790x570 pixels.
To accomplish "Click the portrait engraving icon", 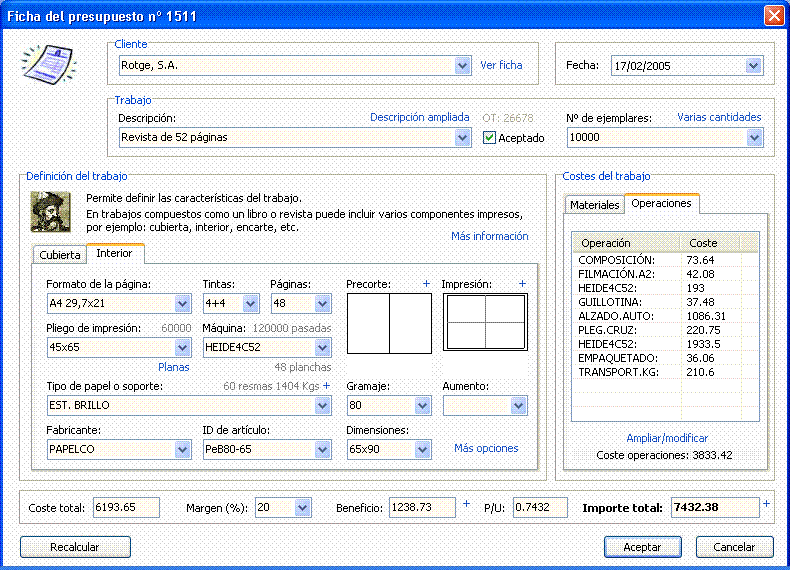I will (x=50, y=212).
